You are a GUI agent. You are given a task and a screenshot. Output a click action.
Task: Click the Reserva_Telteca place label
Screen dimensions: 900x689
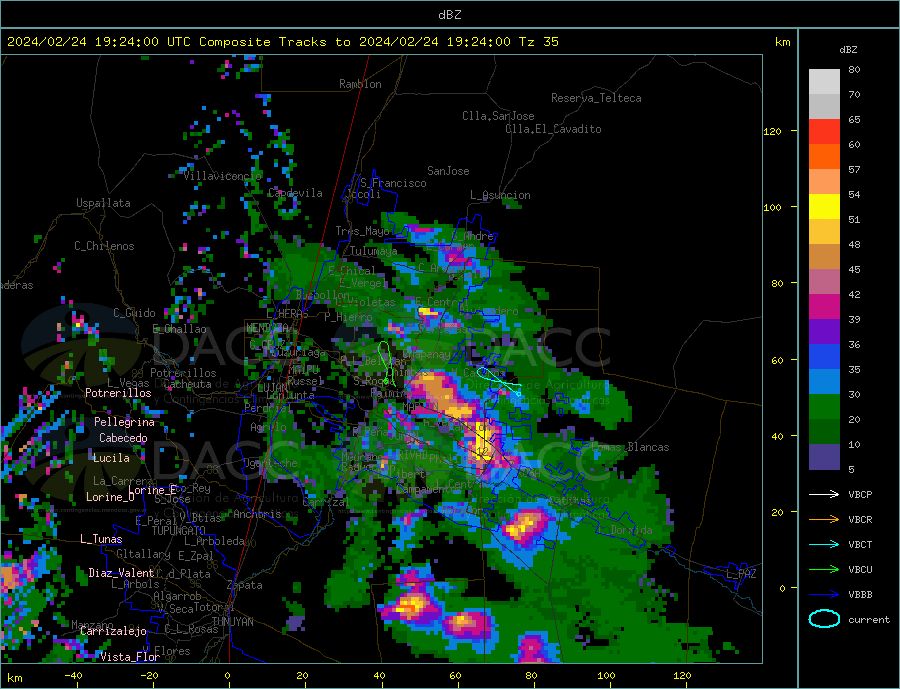click(x=596, y=98)
